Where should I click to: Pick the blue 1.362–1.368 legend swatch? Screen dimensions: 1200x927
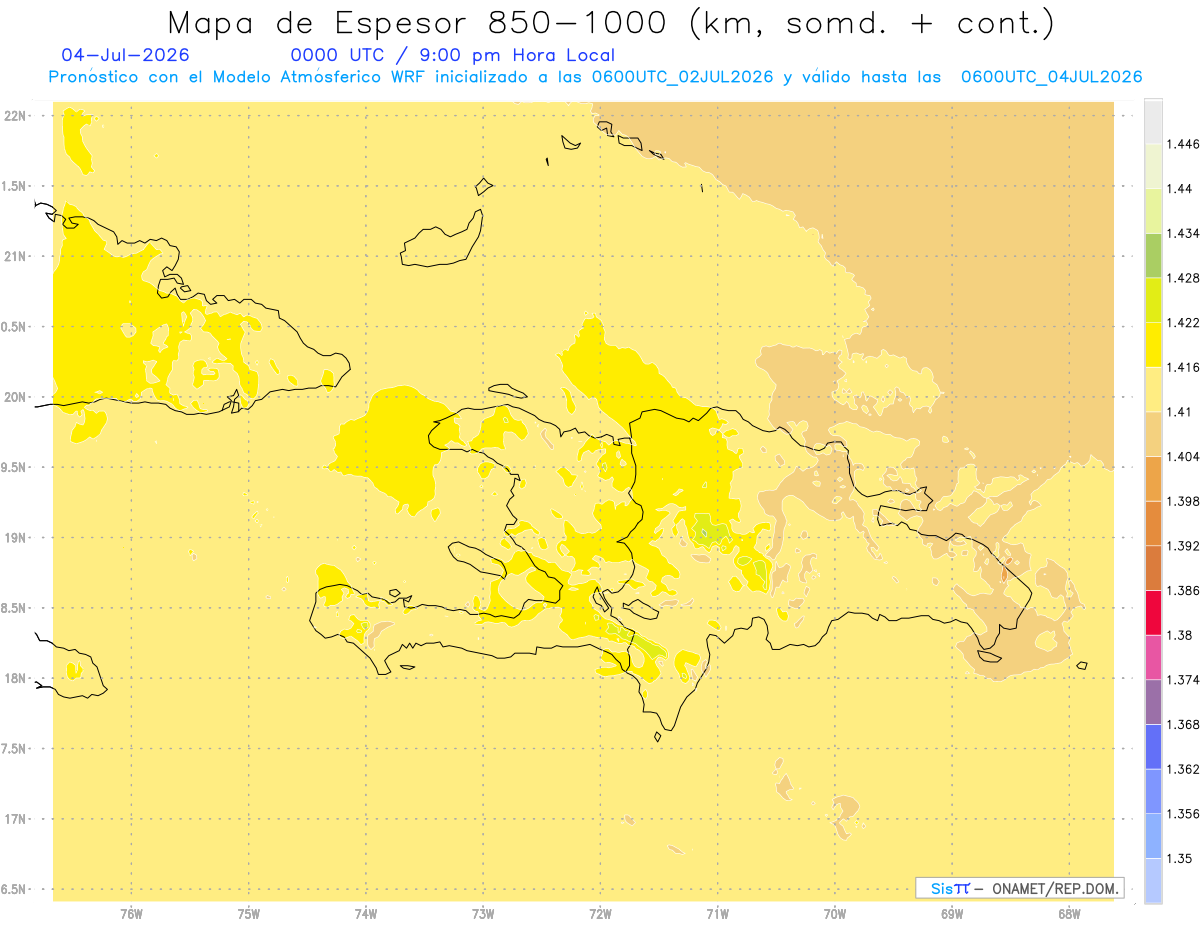1153,746
